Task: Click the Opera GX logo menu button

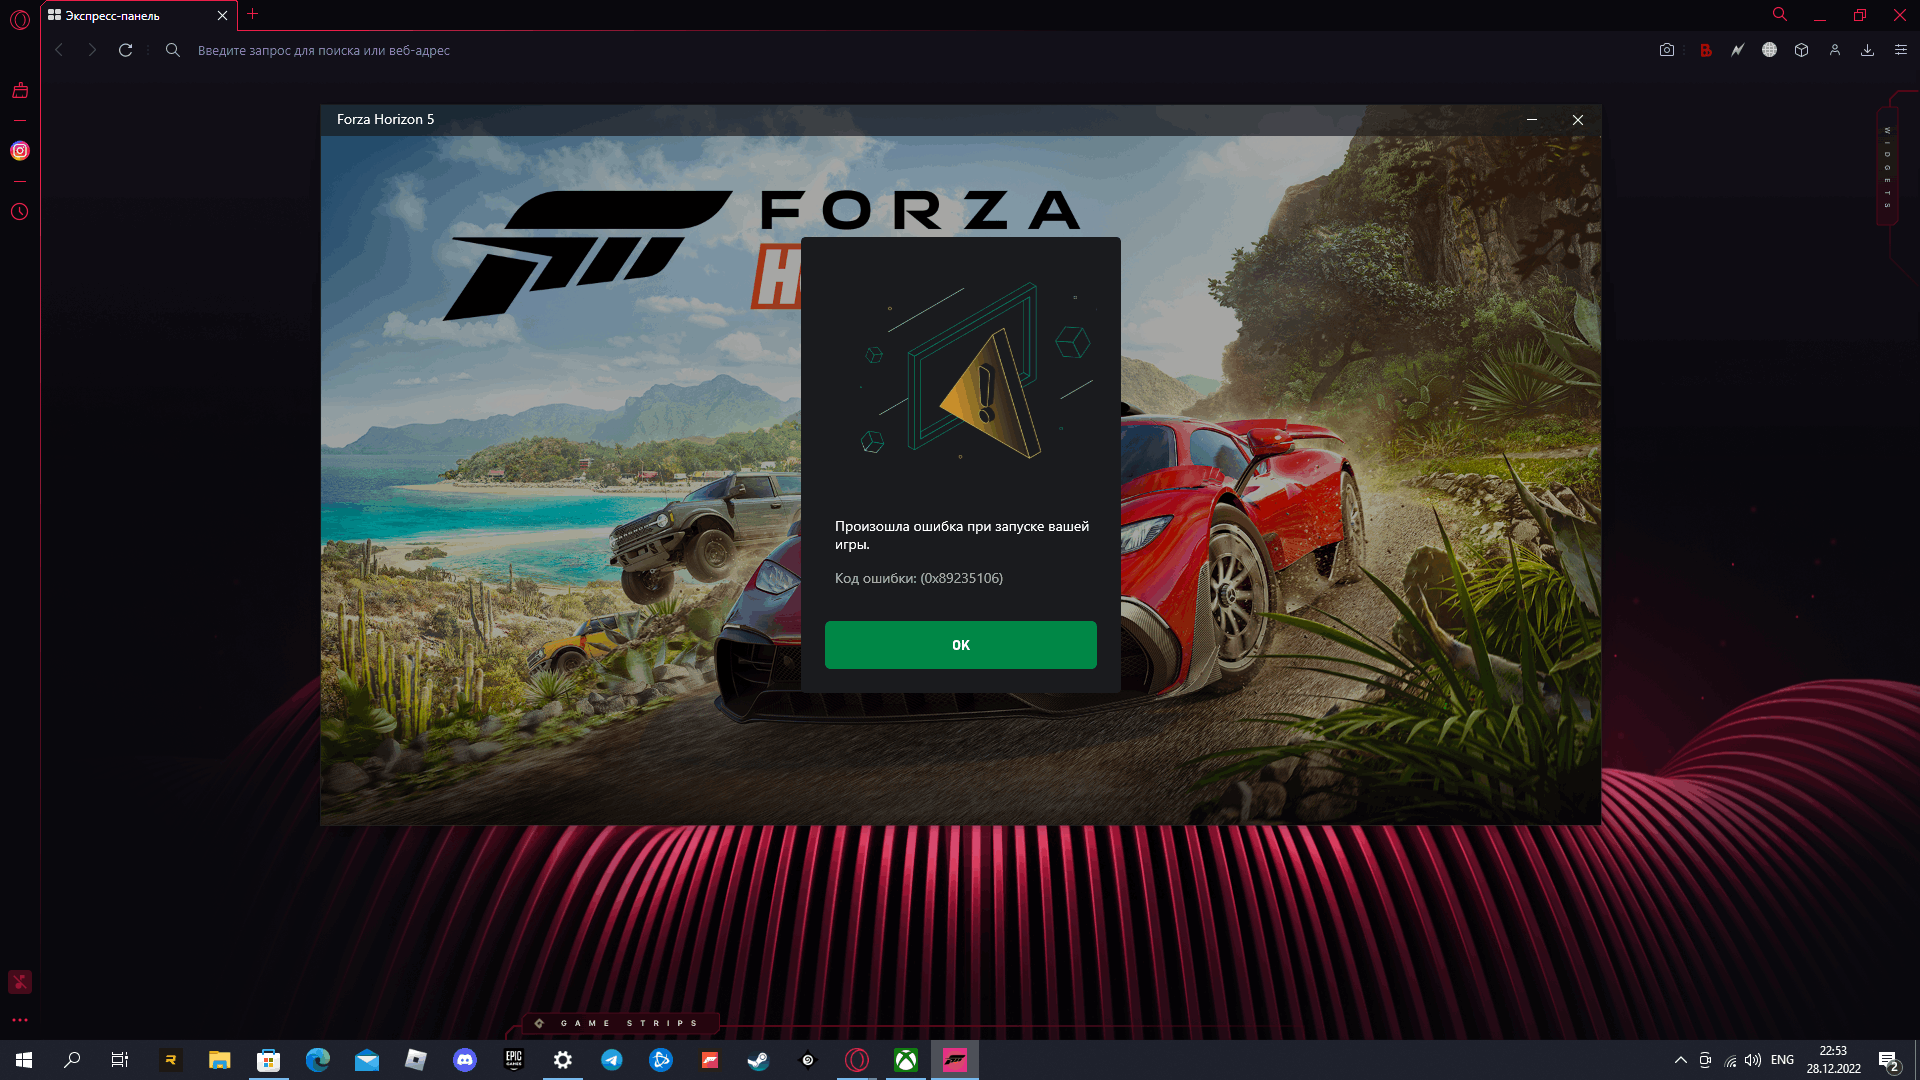Action: click(x=20, y=20)
